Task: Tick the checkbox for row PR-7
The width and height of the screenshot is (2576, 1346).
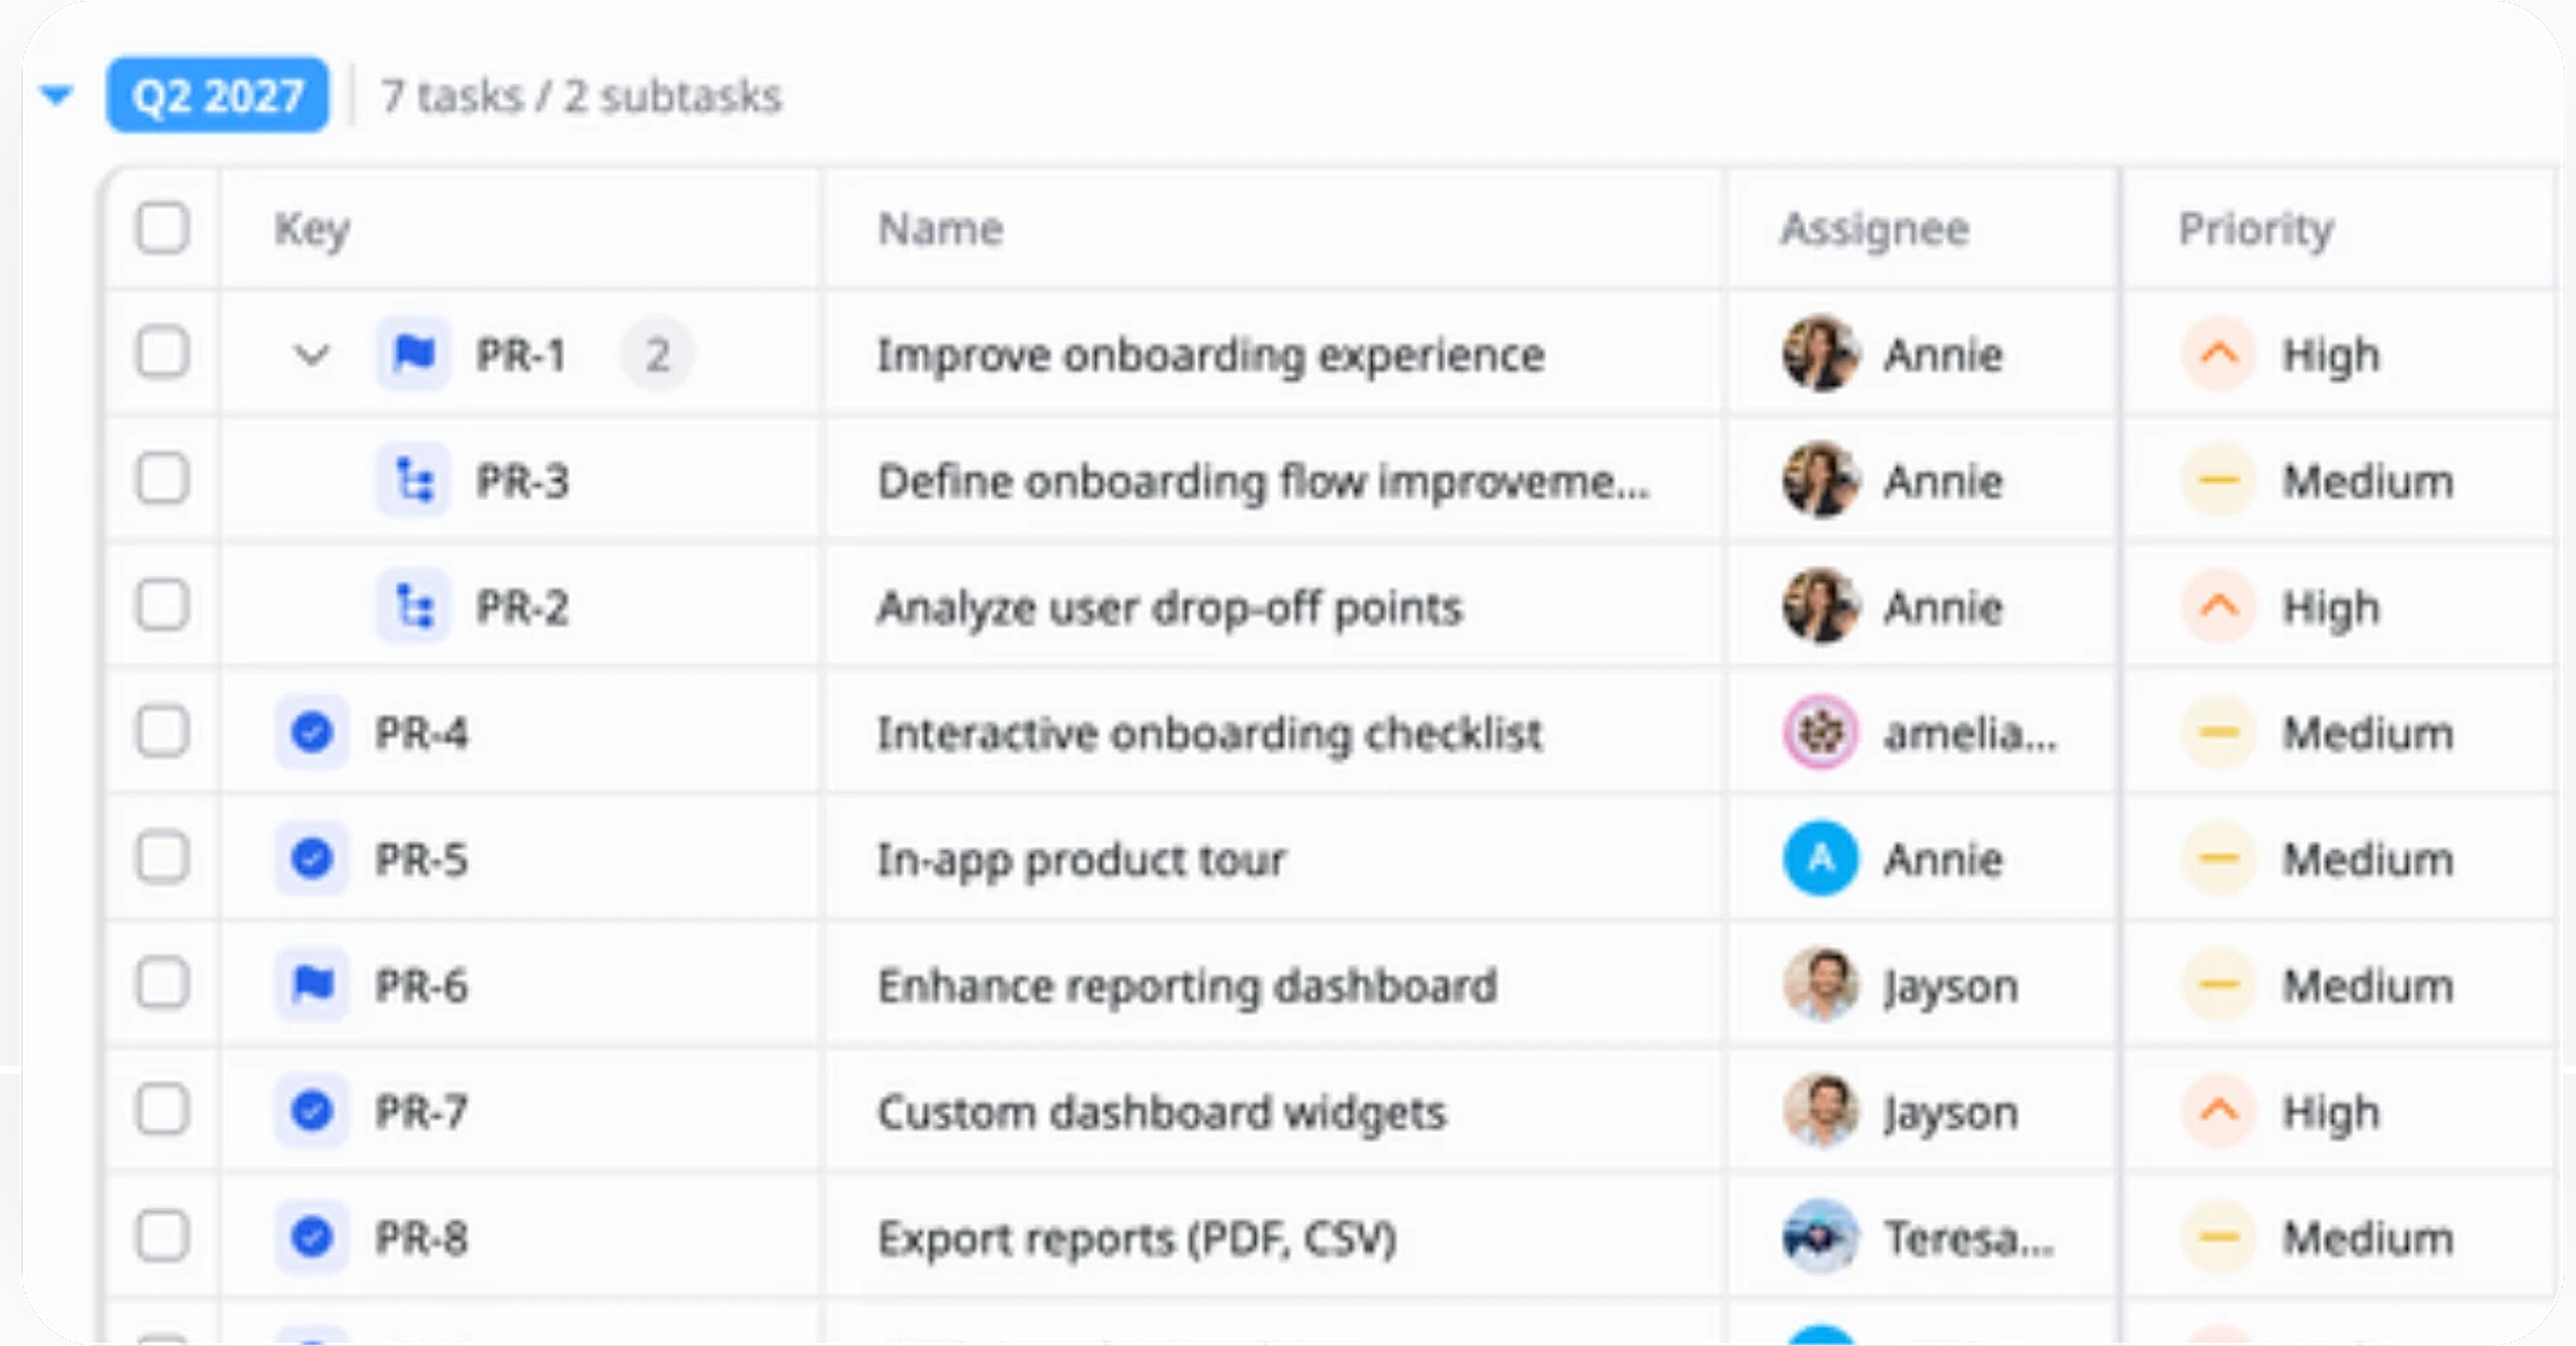Action: pyautogui.click(x=162, y=1110)
